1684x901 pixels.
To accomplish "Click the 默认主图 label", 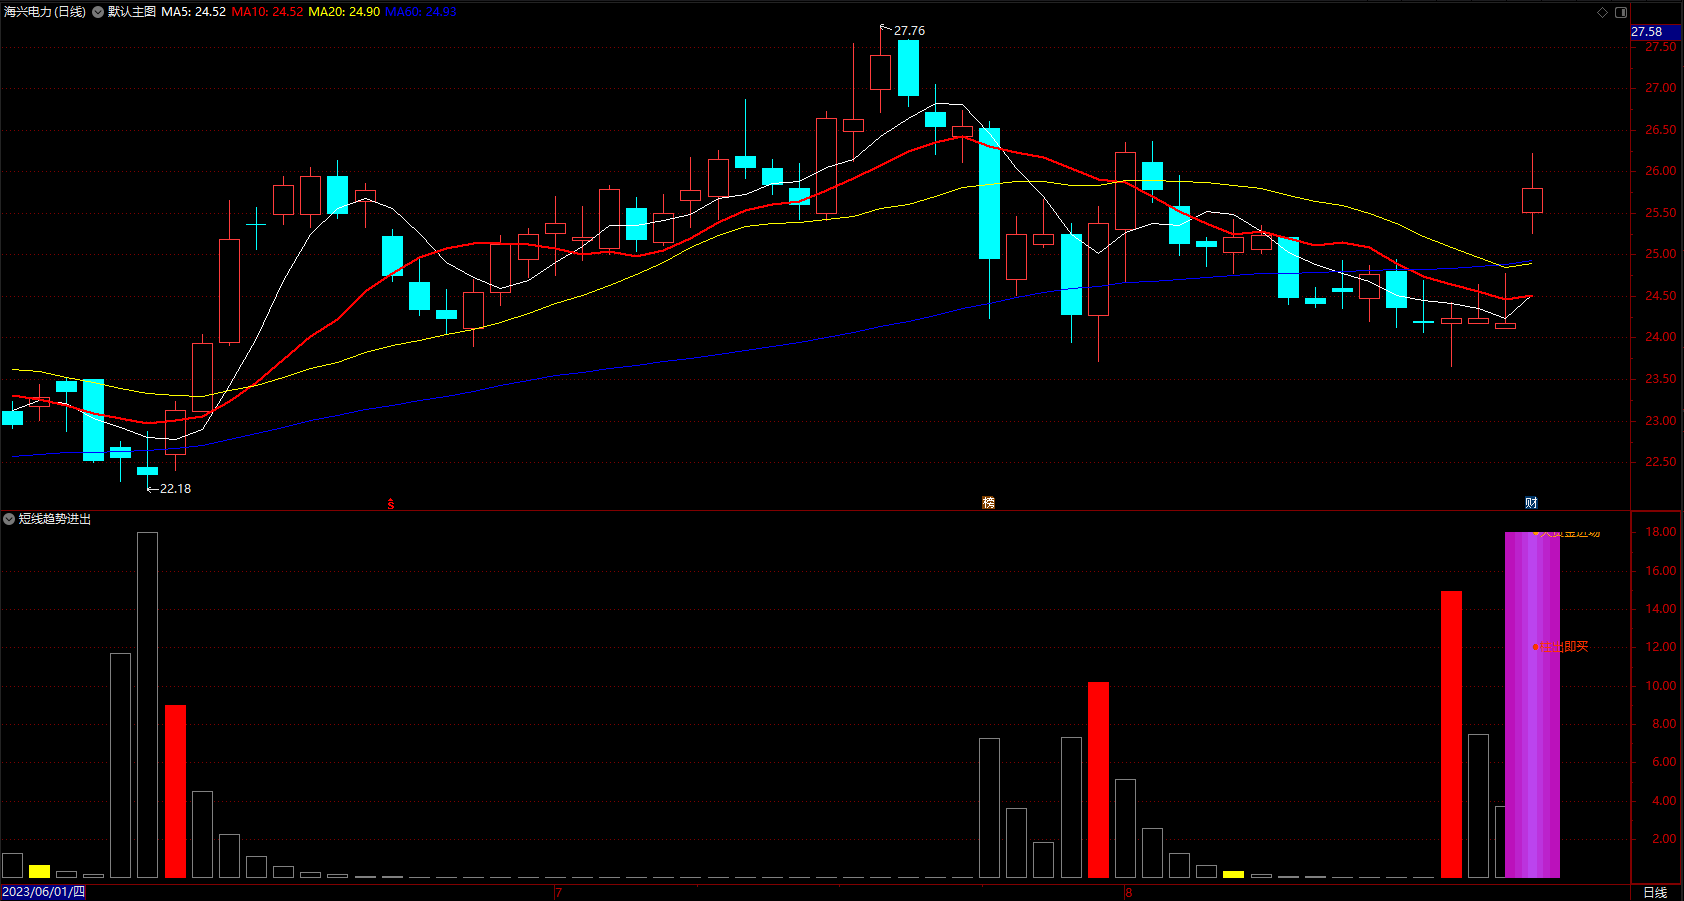I will (132, 12).
